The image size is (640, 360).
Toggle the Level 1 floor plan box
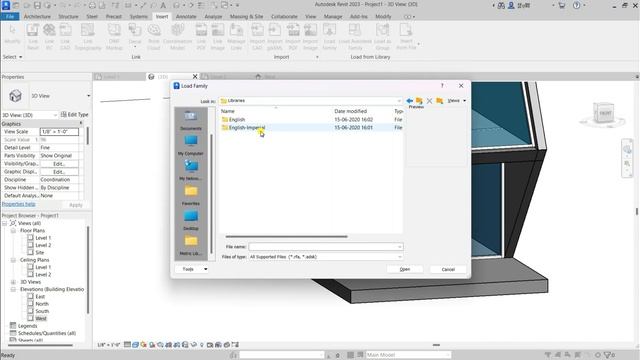click(31, 238)
